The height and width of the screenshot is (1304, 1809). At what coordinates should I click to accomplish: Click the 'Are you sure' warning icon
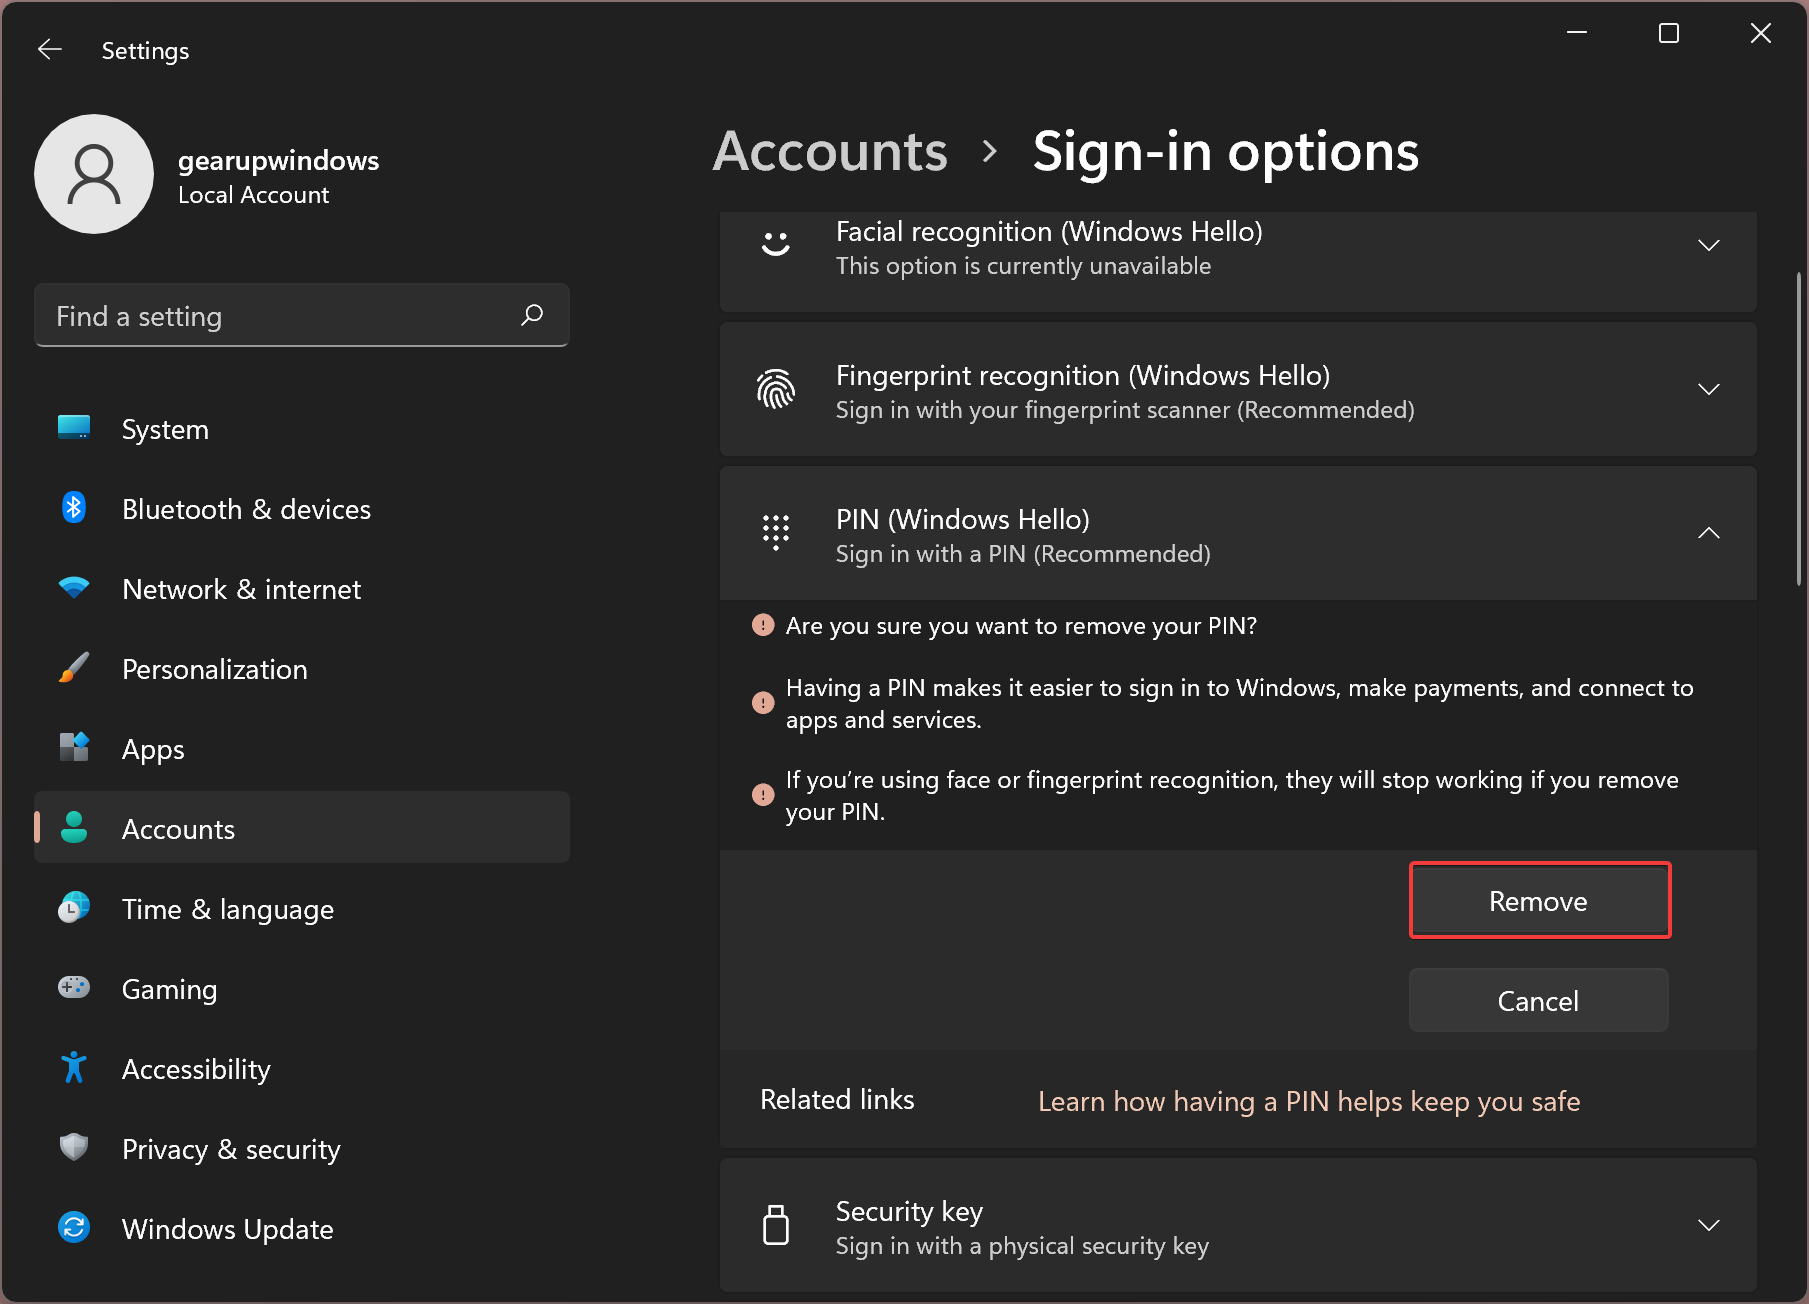(763, 625)
